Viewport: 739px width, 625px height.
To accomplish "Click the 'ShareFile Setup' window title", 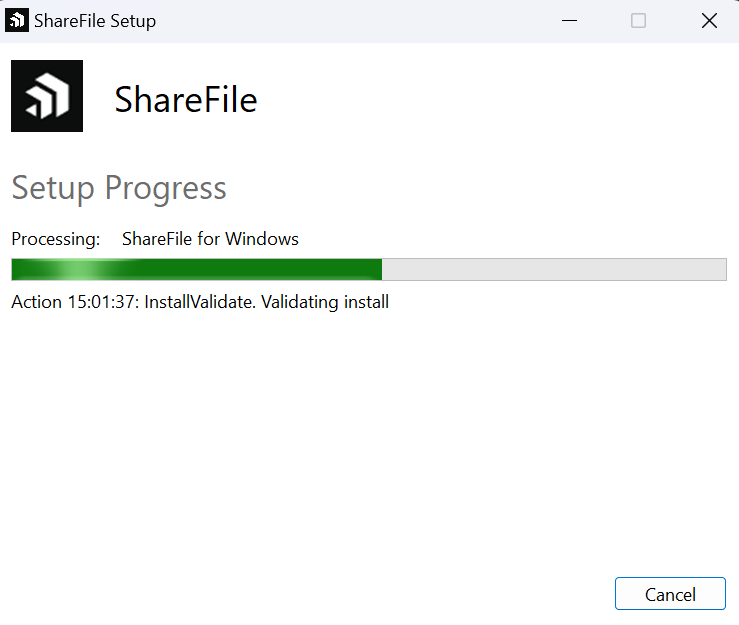I will click(x=95, y=21).
